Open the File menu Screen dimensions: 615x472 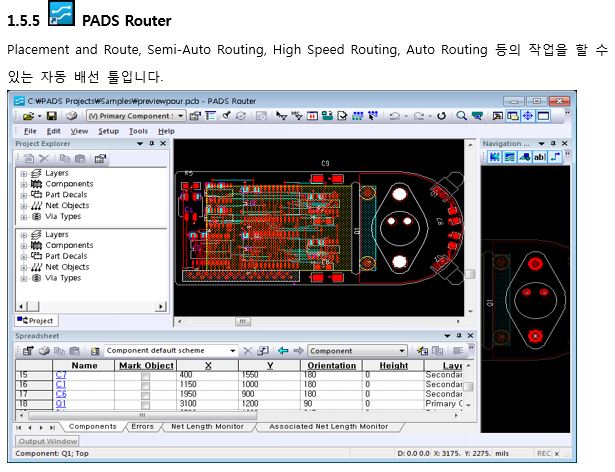coord(30,131)
